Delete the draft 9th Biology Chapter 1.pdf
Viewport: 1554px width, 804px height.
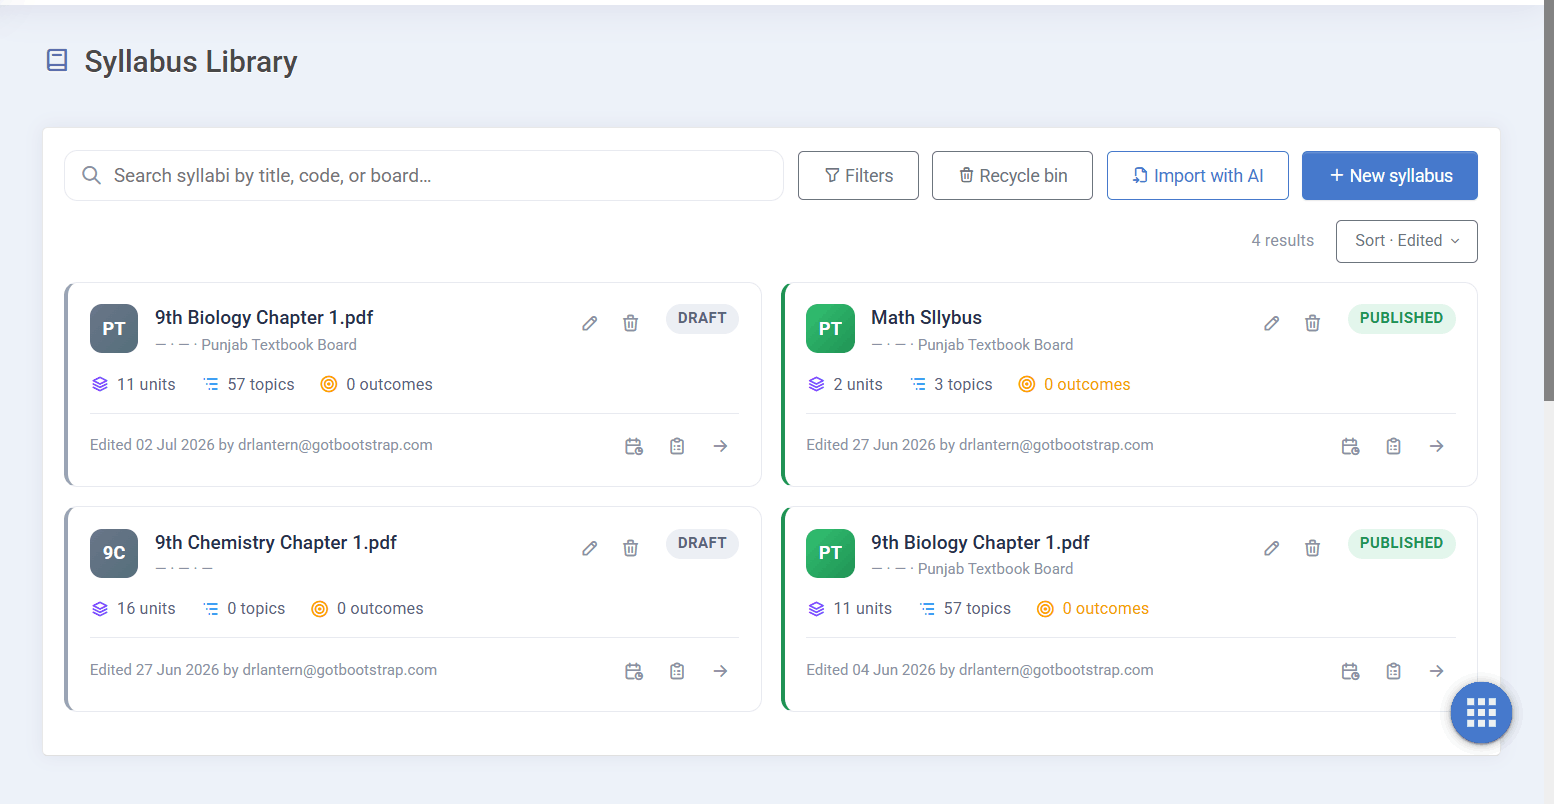point(630,323)
